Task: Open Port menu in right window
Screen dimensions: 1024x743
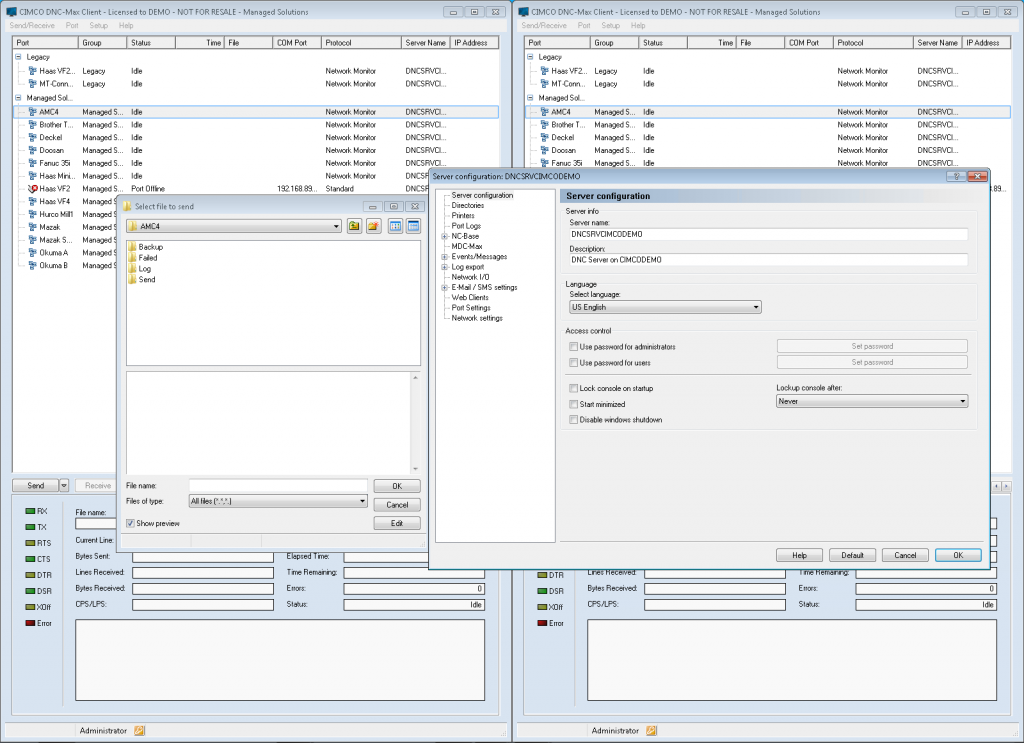Action: tap(584, 25)
